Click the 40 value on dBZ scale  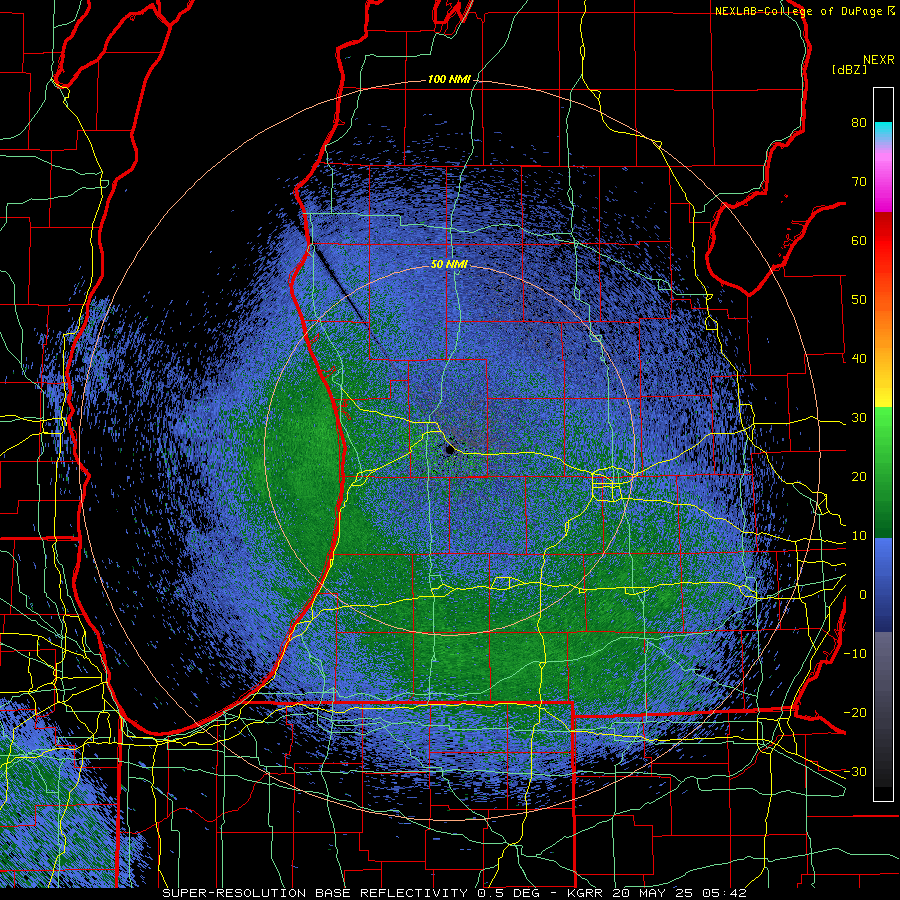click(859, 359)
